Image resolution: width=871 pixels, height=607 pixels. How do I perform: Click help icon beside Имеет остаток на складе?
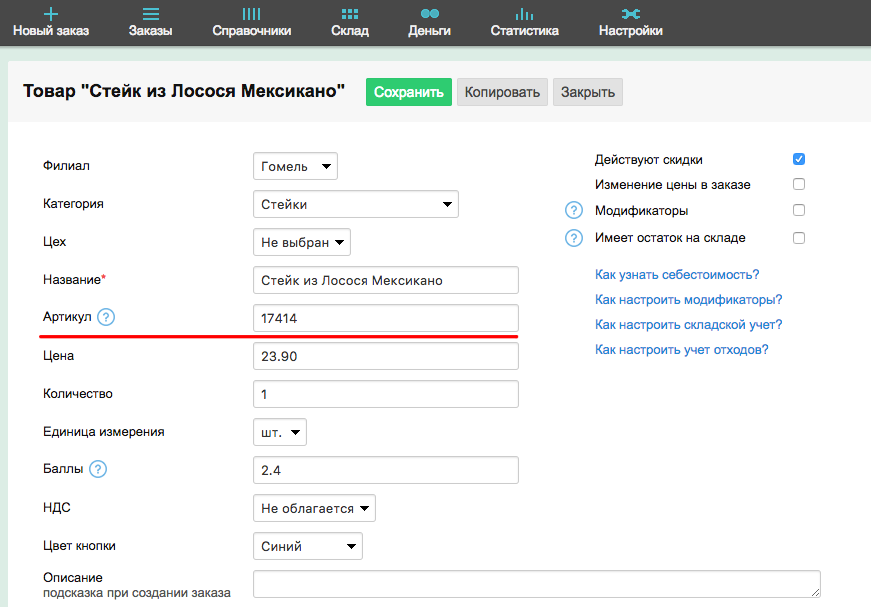[x=574, y=238]
